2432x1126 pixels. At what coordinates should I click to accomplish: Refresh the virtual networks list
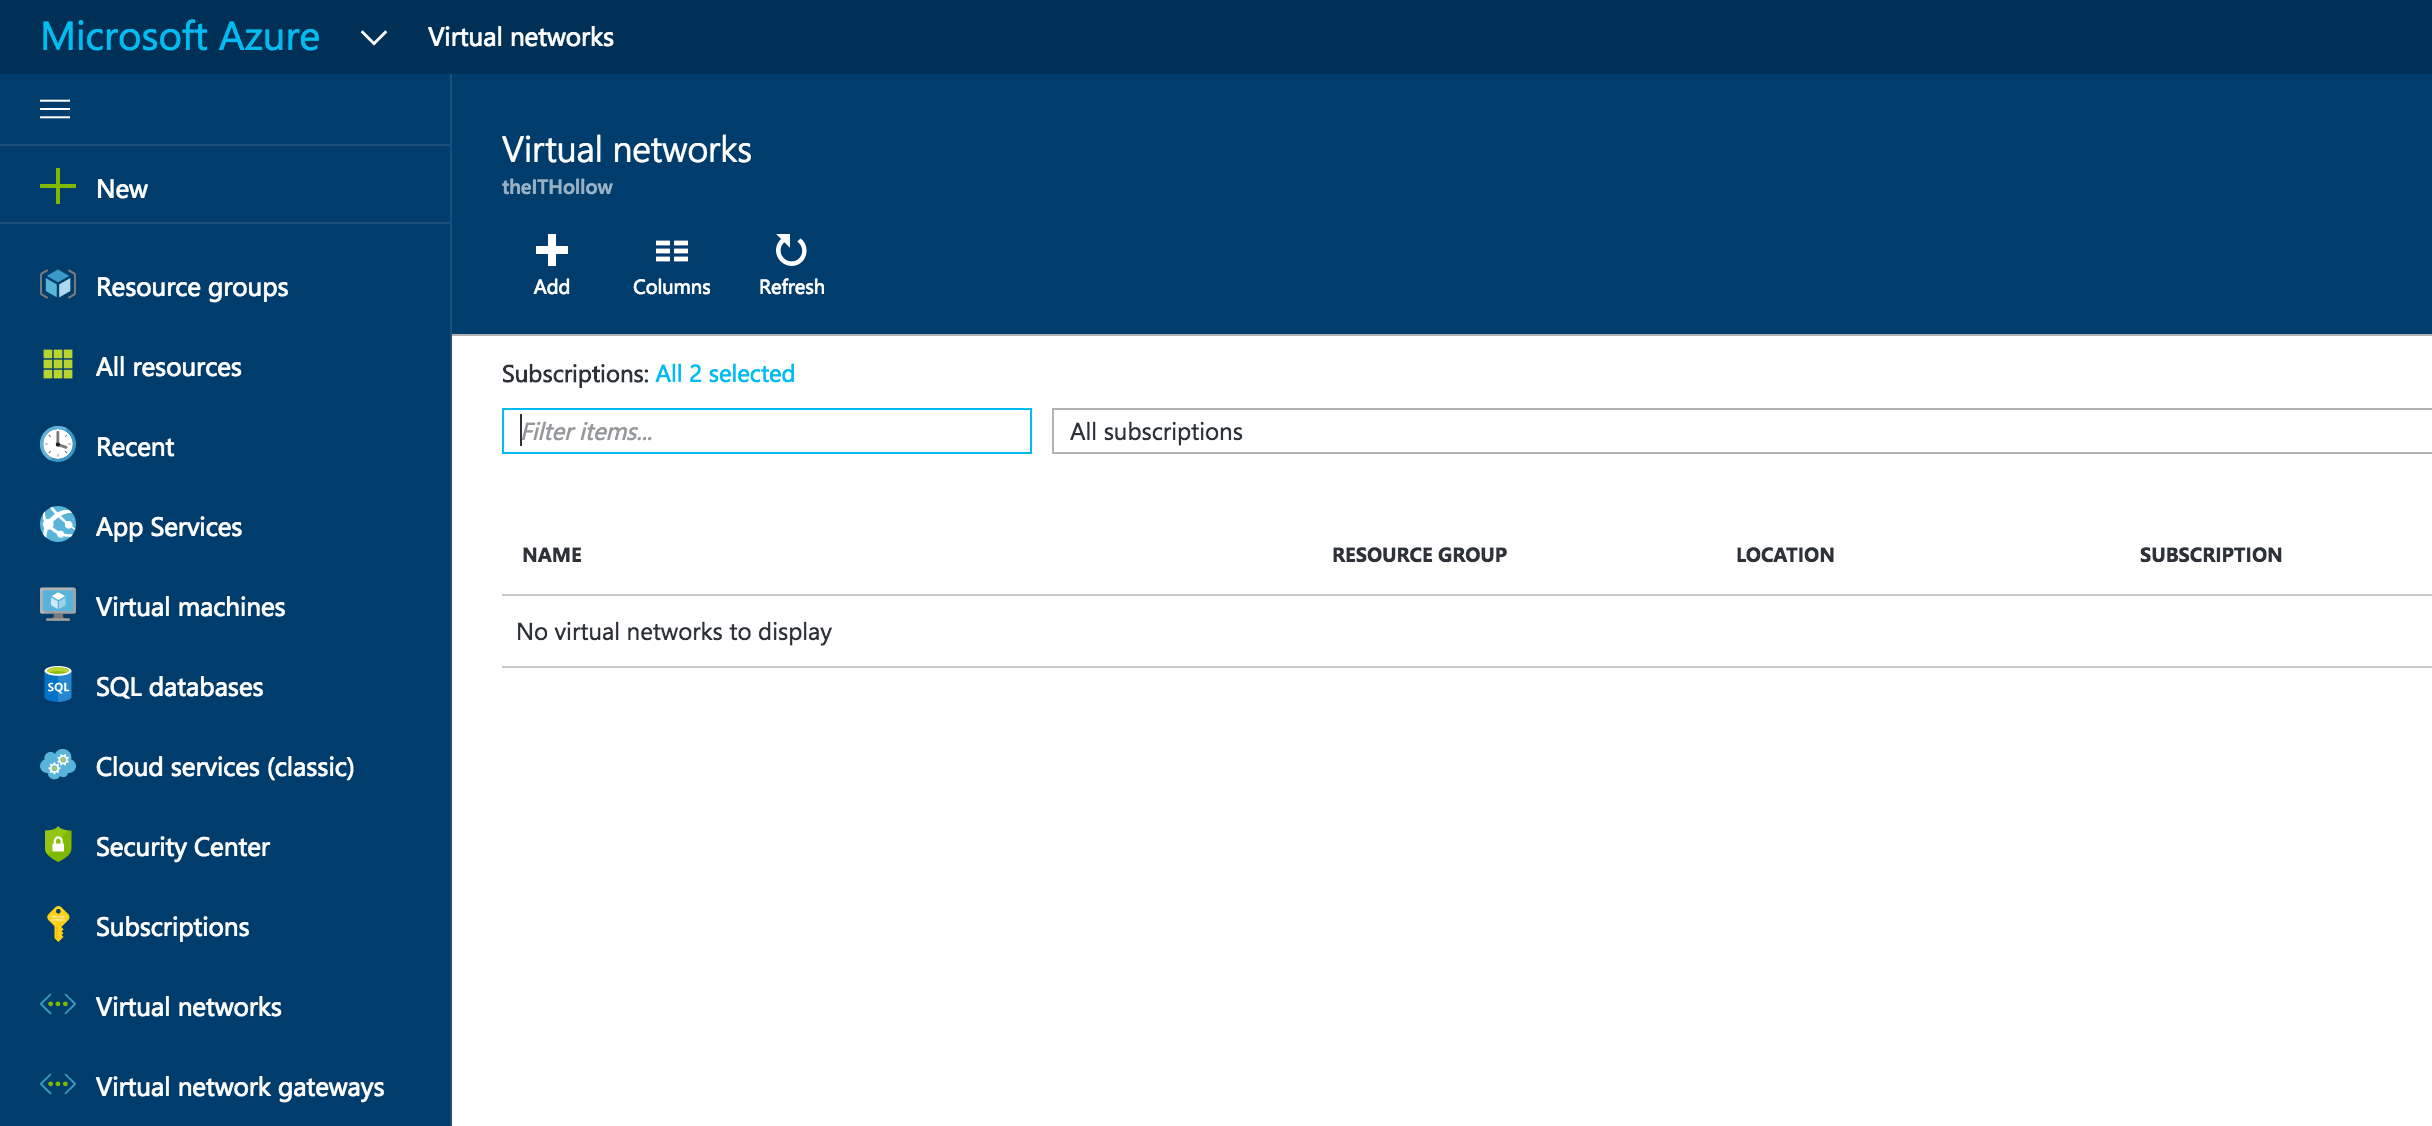[791, 266]
